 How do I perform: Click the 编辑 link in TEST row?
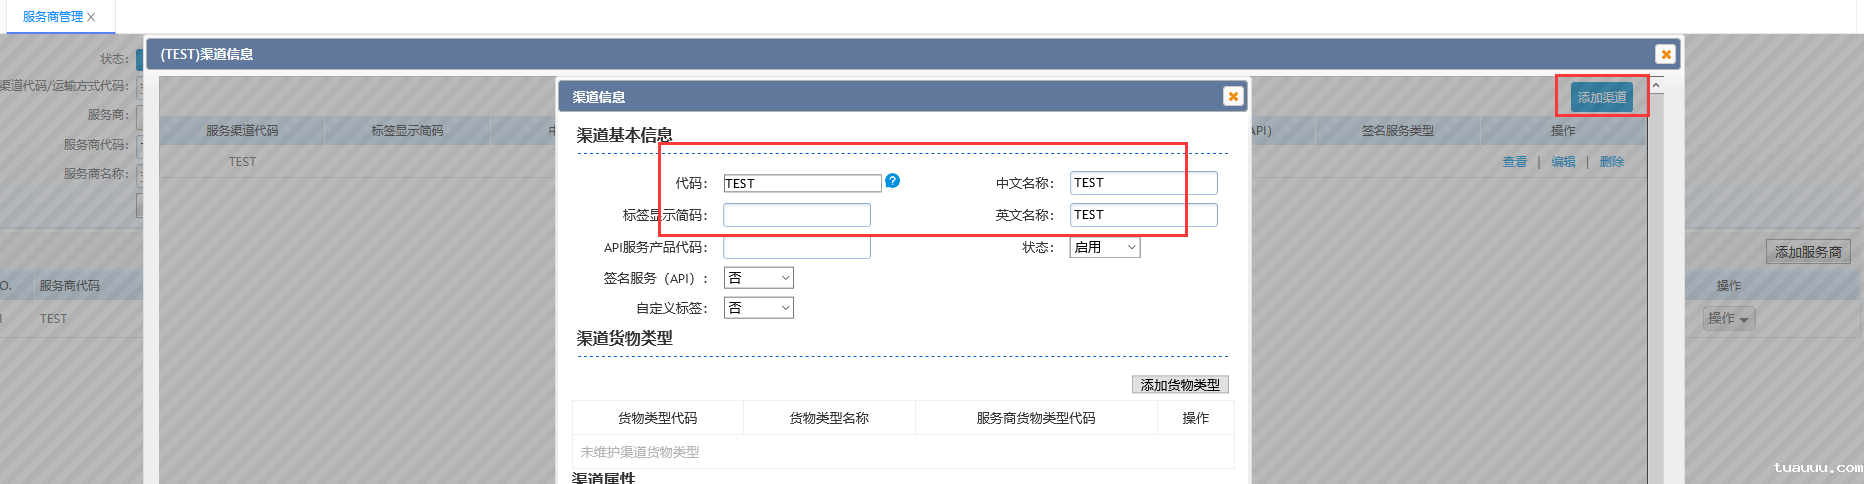1563,162
